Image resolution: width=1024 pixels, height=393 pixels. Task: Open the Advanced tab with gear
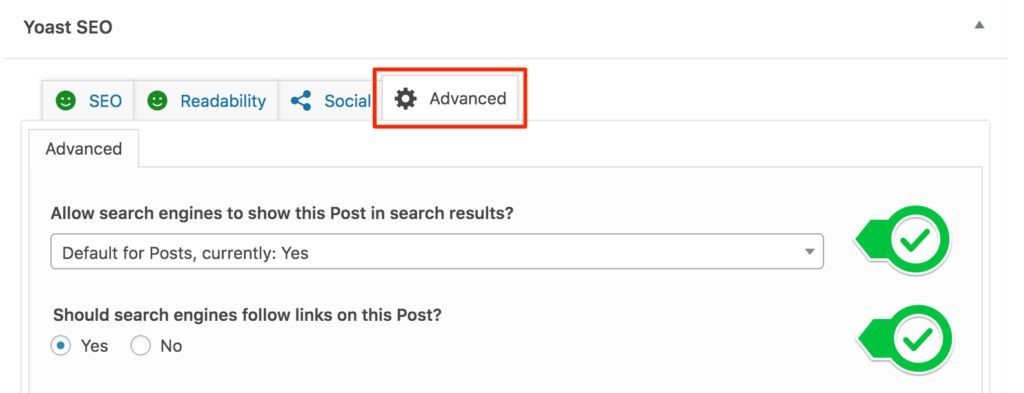(x=450, y=99)
